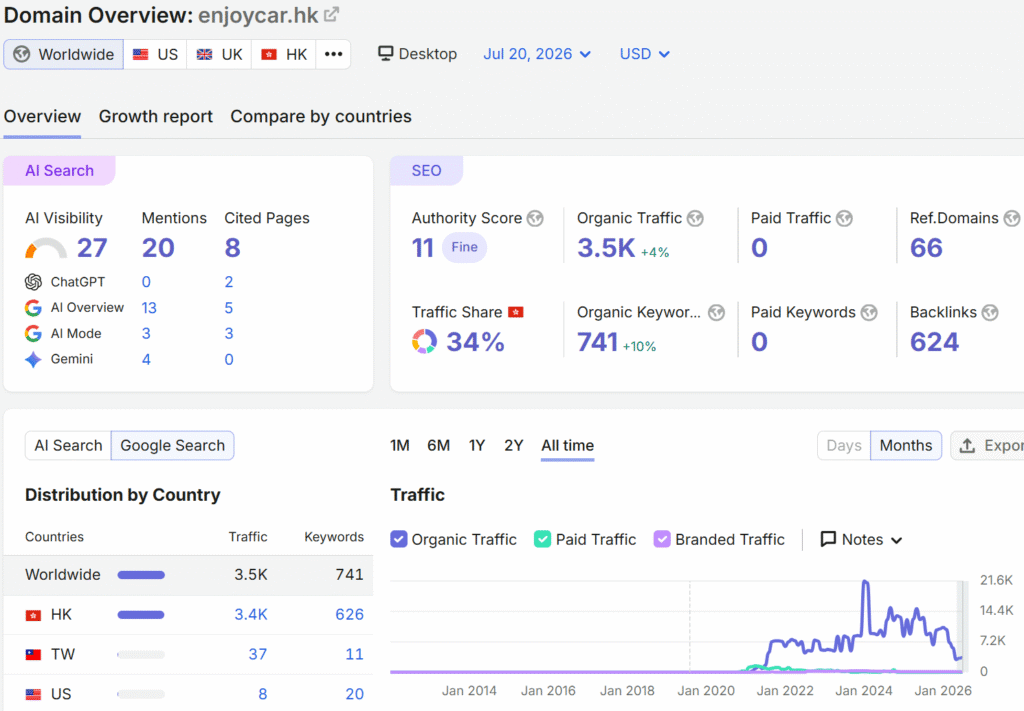Click globe icon next to Organic Keywords
This screenshot has width=1024, height=711.
pos(716,313)
